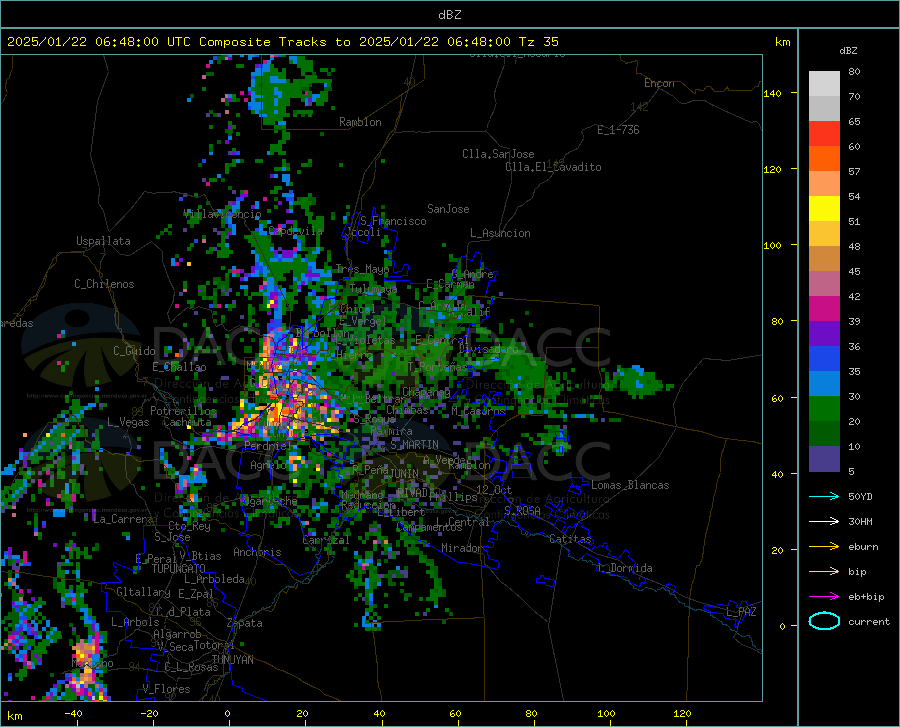900x727 pixels.
Task: Pick the topmost light gray legend swatch
Action: point(824,84)
